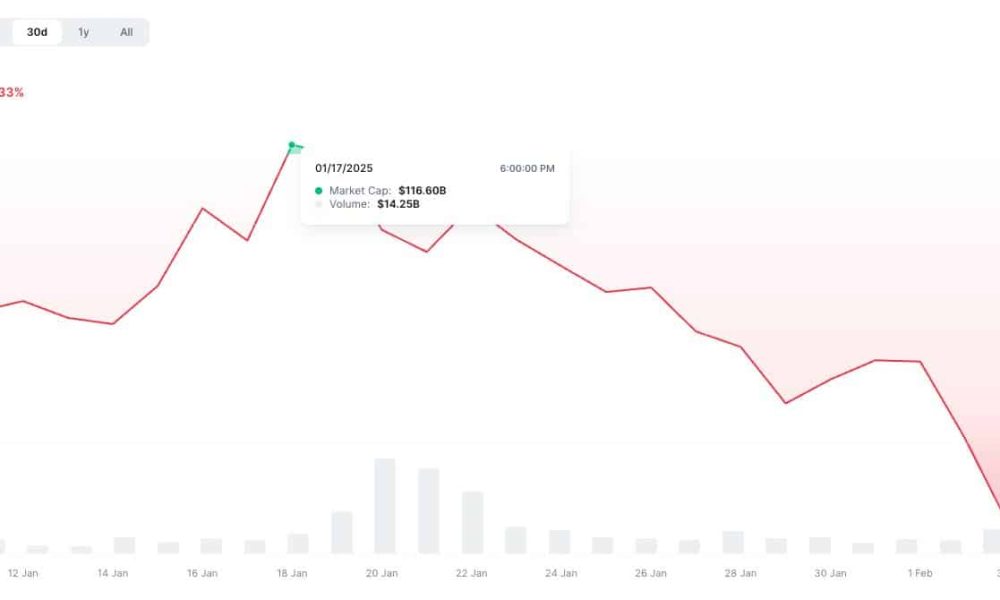Switch to the 1y time range

pyautogui.click(x=84, y=32)
